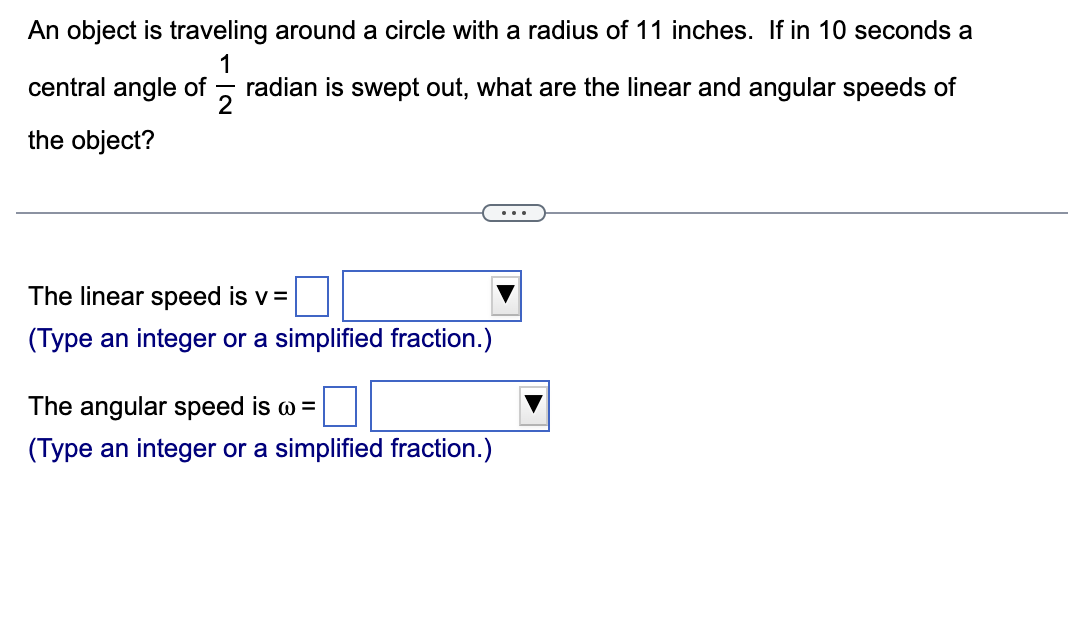Select the unit selector field next to the ω answer
The height and width of the screenshot is (628, 1078).
click(x=458, y=405)
